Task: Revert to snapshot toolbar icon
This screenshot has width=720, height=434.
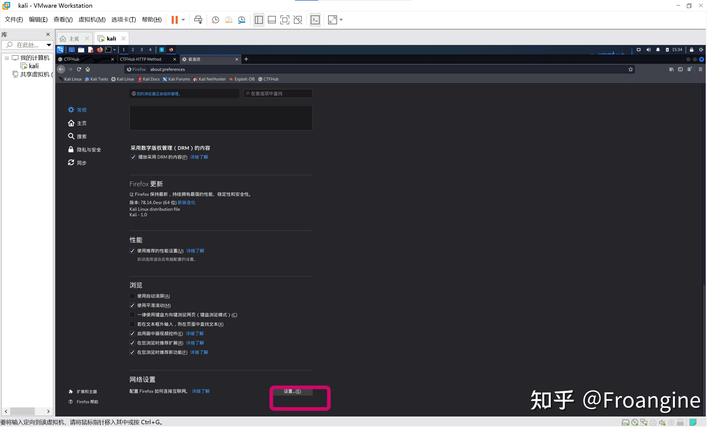Action: [x=228, y=20]
